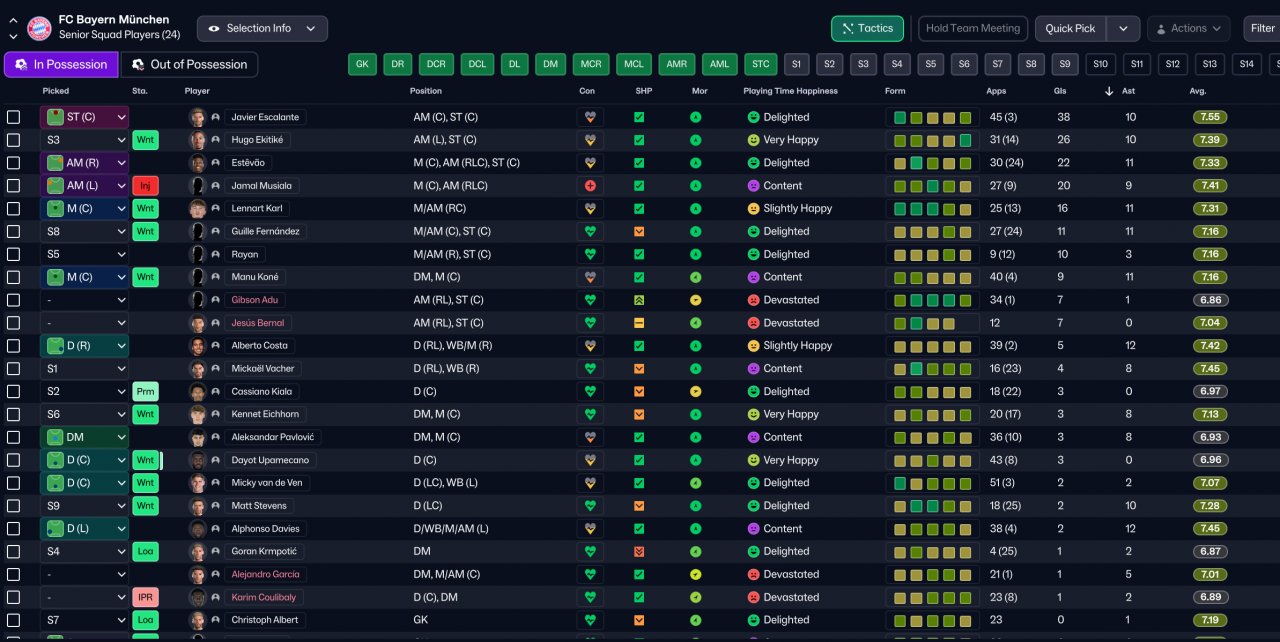The width and height of the screenshot is (1280, 642).
Task: Expand the Quick Pick arrow menu
Action: click(1123, 28)
